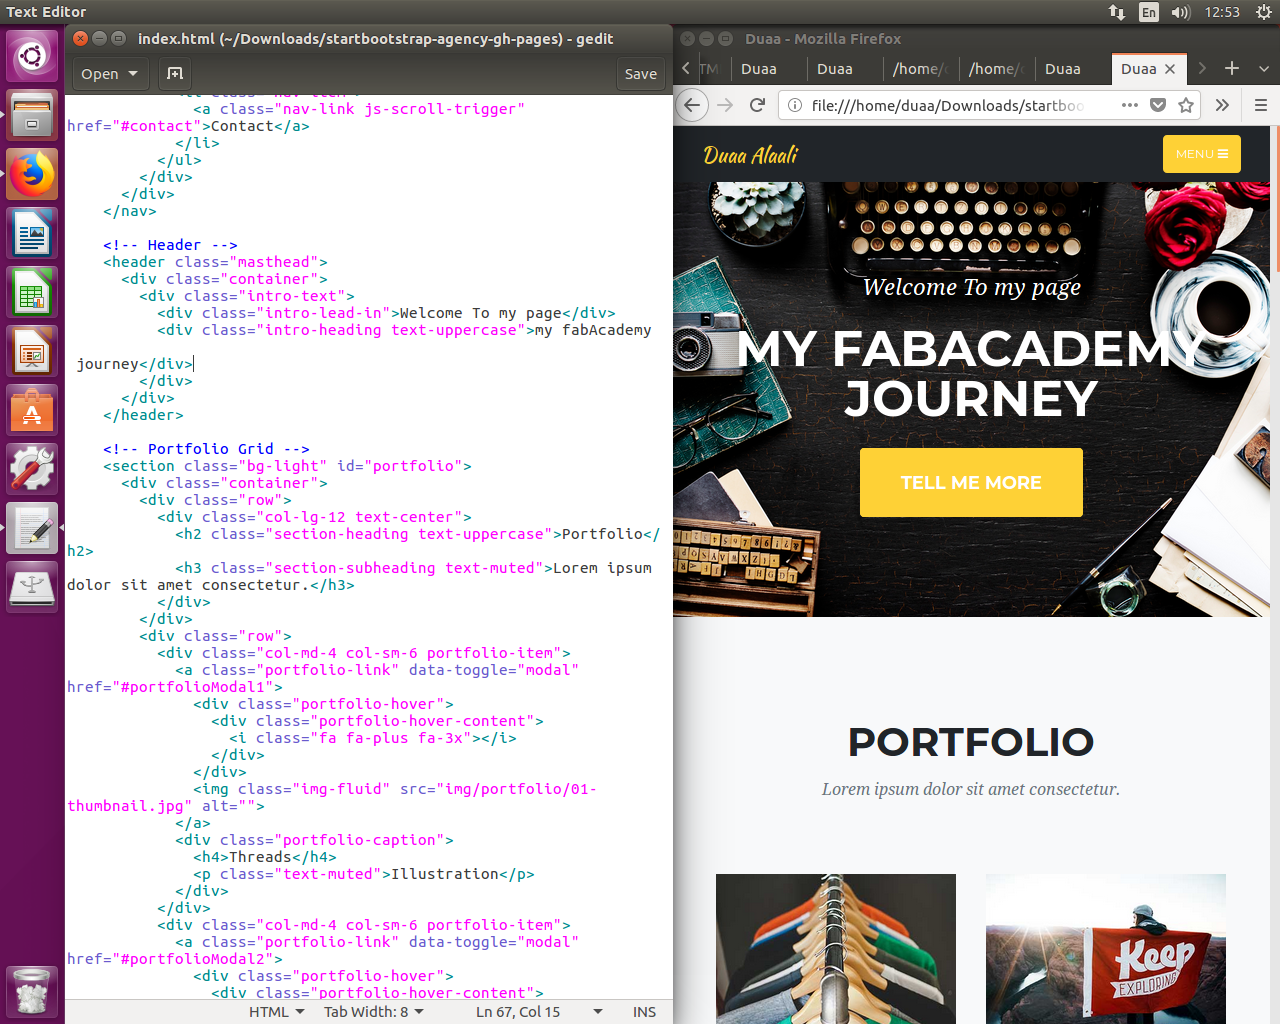Screen dimensions: 1280x1024
Task: List all Firefox tabs dropdown arrow
Action: tap(1264, 68)
